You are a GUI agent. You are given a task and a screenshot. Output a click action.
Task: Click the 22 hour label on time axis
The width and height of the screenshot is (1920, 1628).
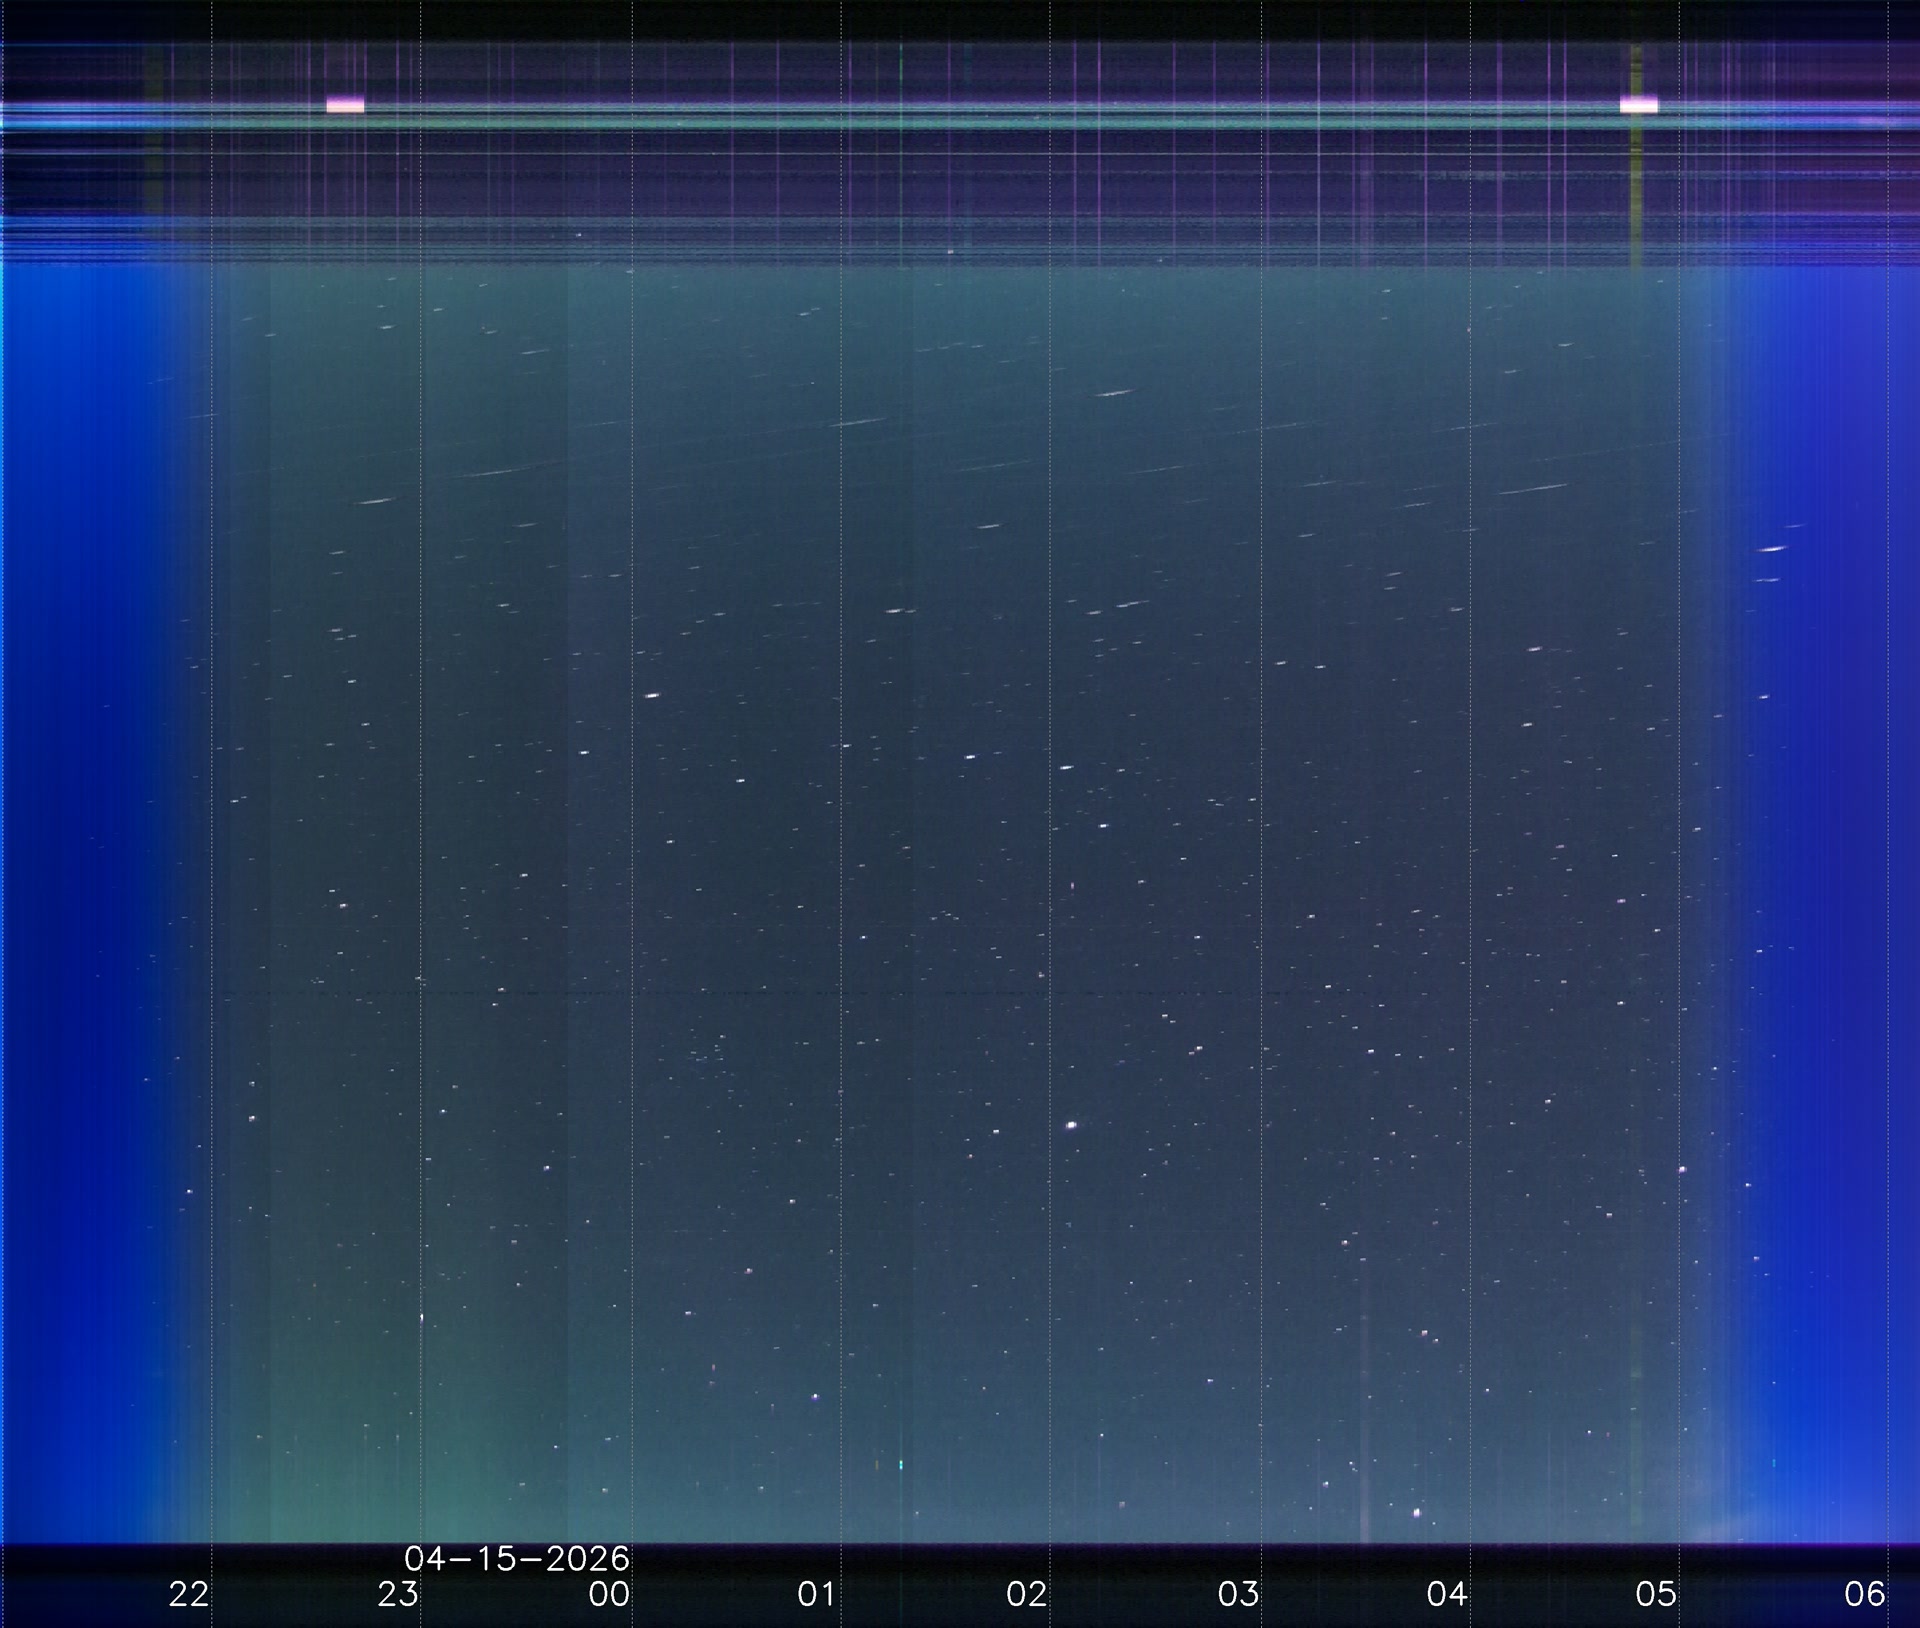pos(188,1594)
